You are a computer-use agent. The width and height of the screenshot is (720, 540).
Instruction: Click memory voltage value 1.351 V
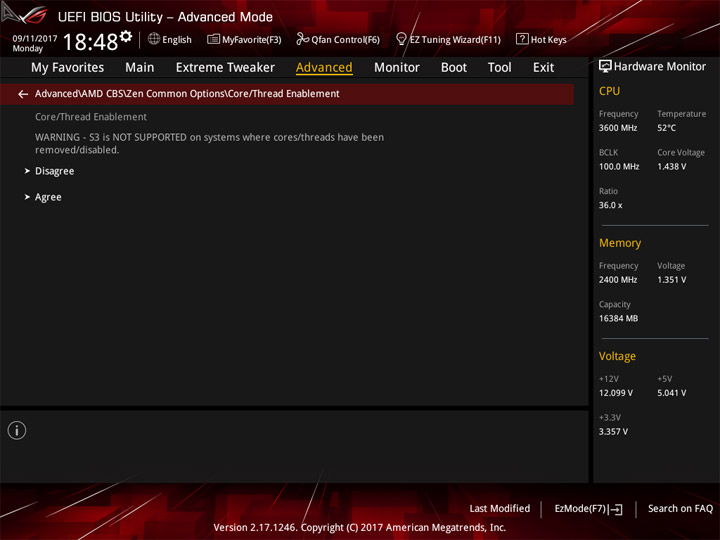672,280
